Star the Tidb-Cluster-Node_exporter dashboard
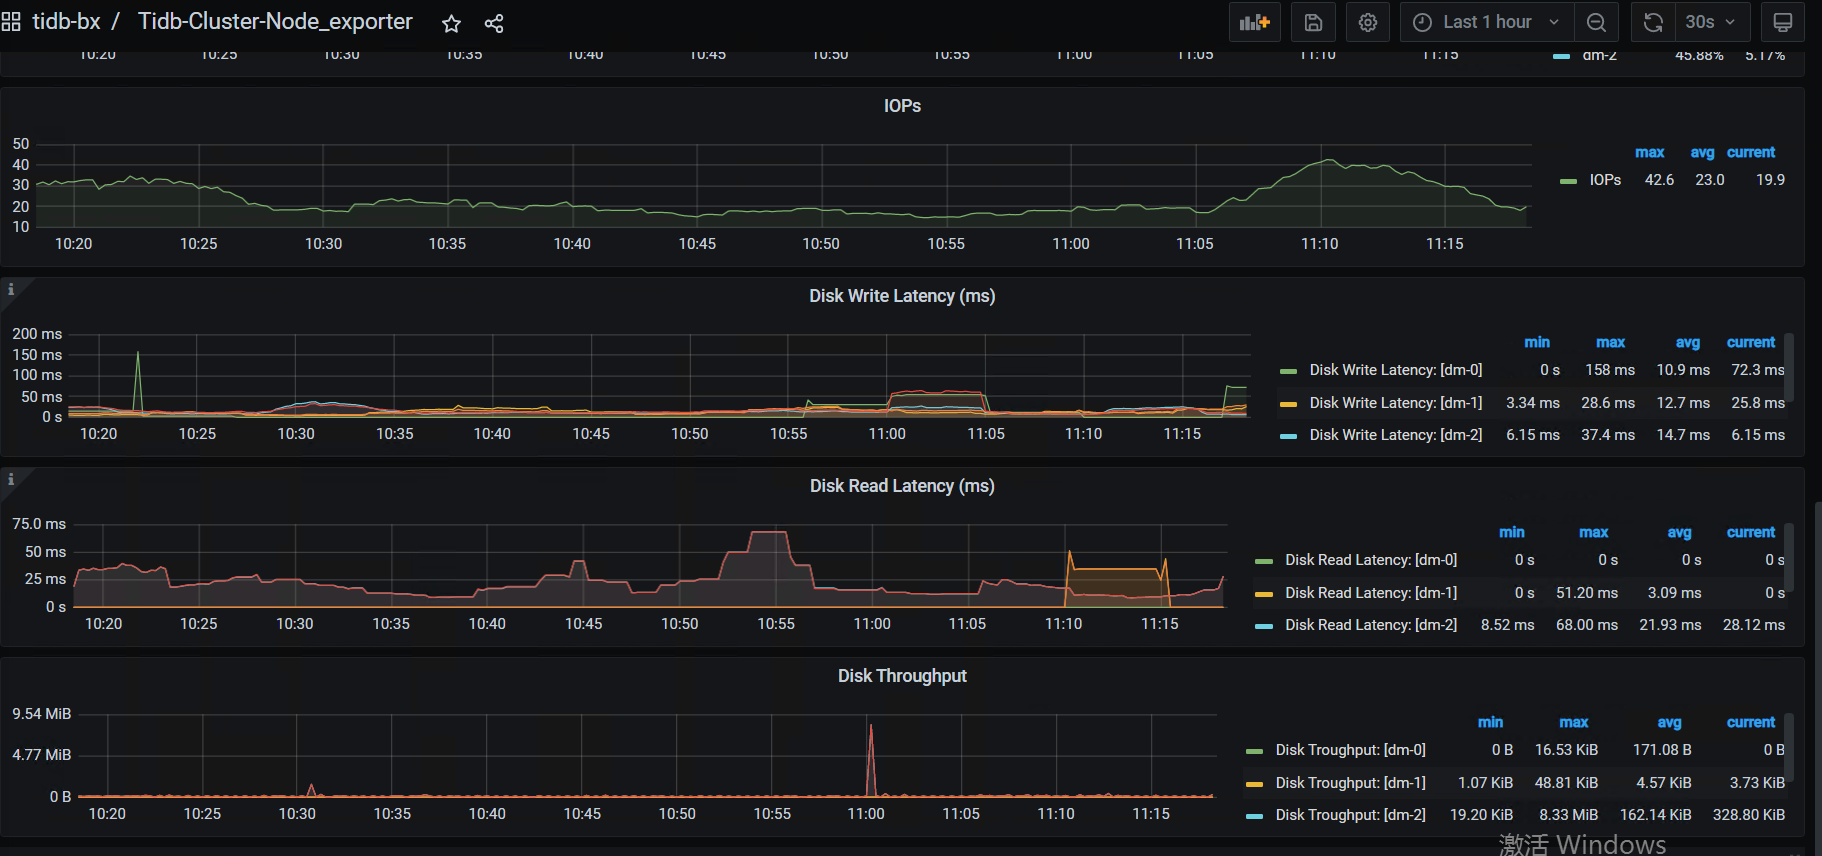The image size is (1822, 856). [x=452, y=23]
